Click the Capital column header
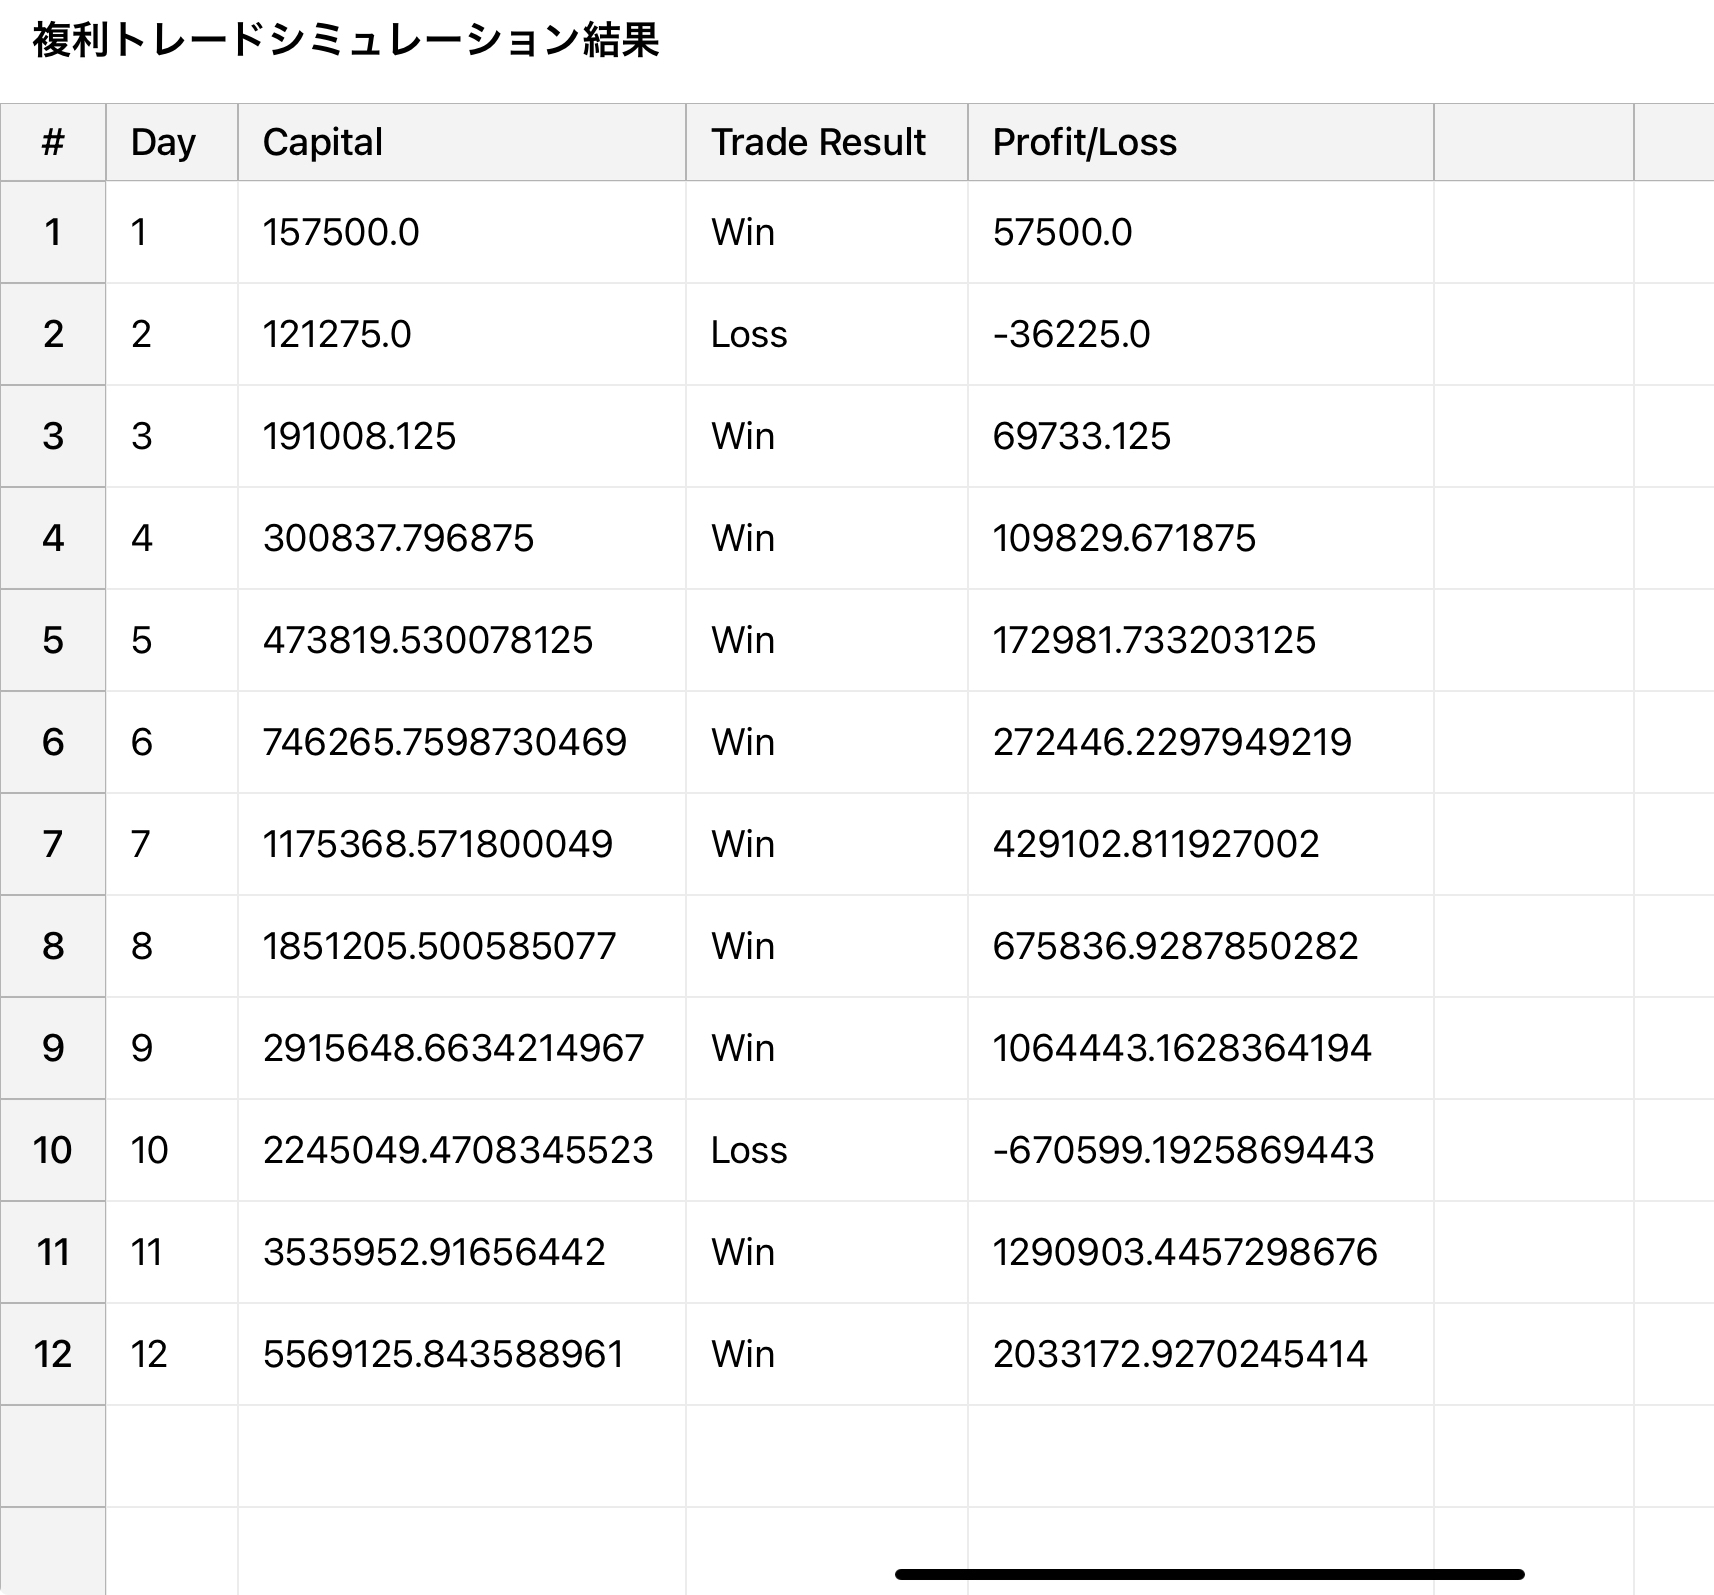This screenshot has width=1714, height=1595. pyautogui.click(x=322, y=142)
